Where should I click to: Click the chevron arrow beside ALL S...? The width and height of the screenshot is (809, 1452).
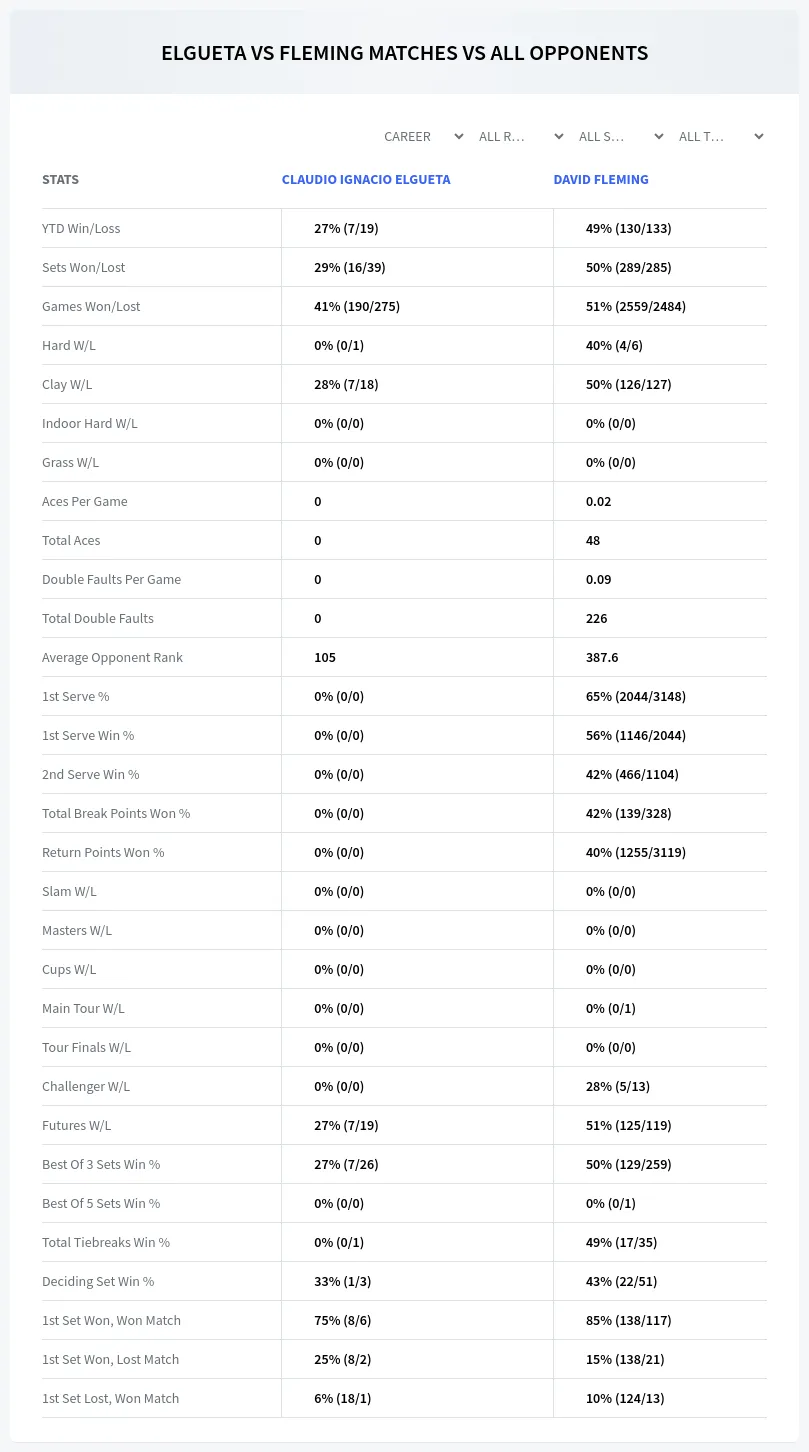point(659,136)
